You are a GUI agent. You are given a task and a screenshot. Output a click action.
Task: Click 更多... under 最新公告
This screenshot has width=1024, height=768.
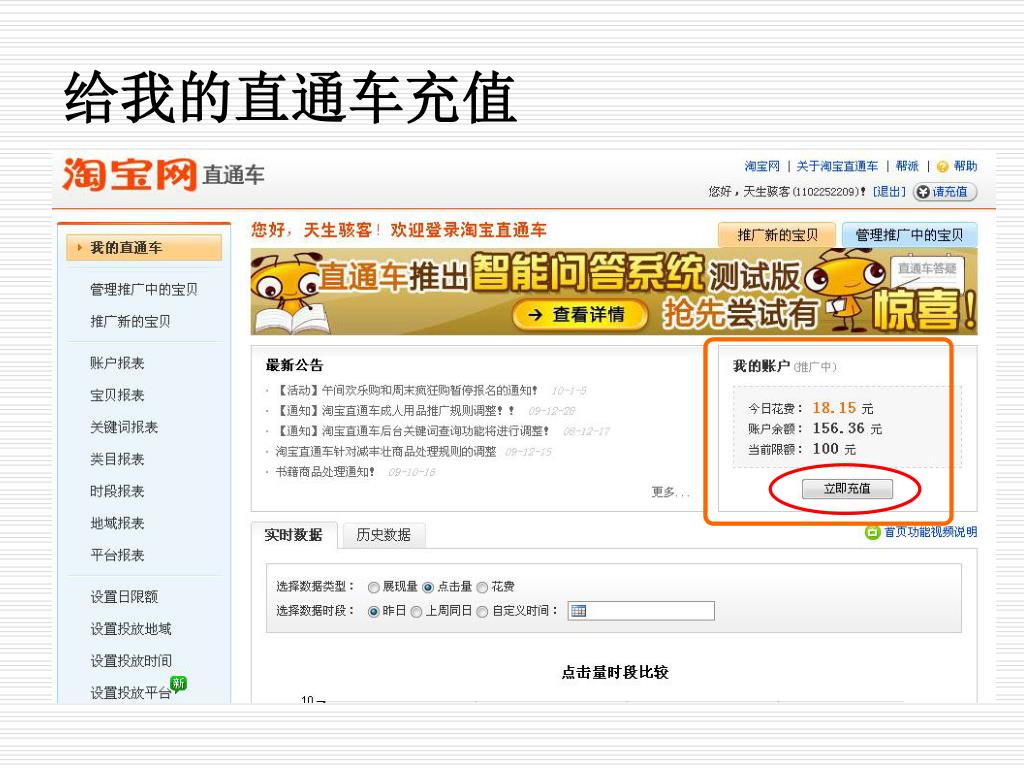(x=669, y=492)
